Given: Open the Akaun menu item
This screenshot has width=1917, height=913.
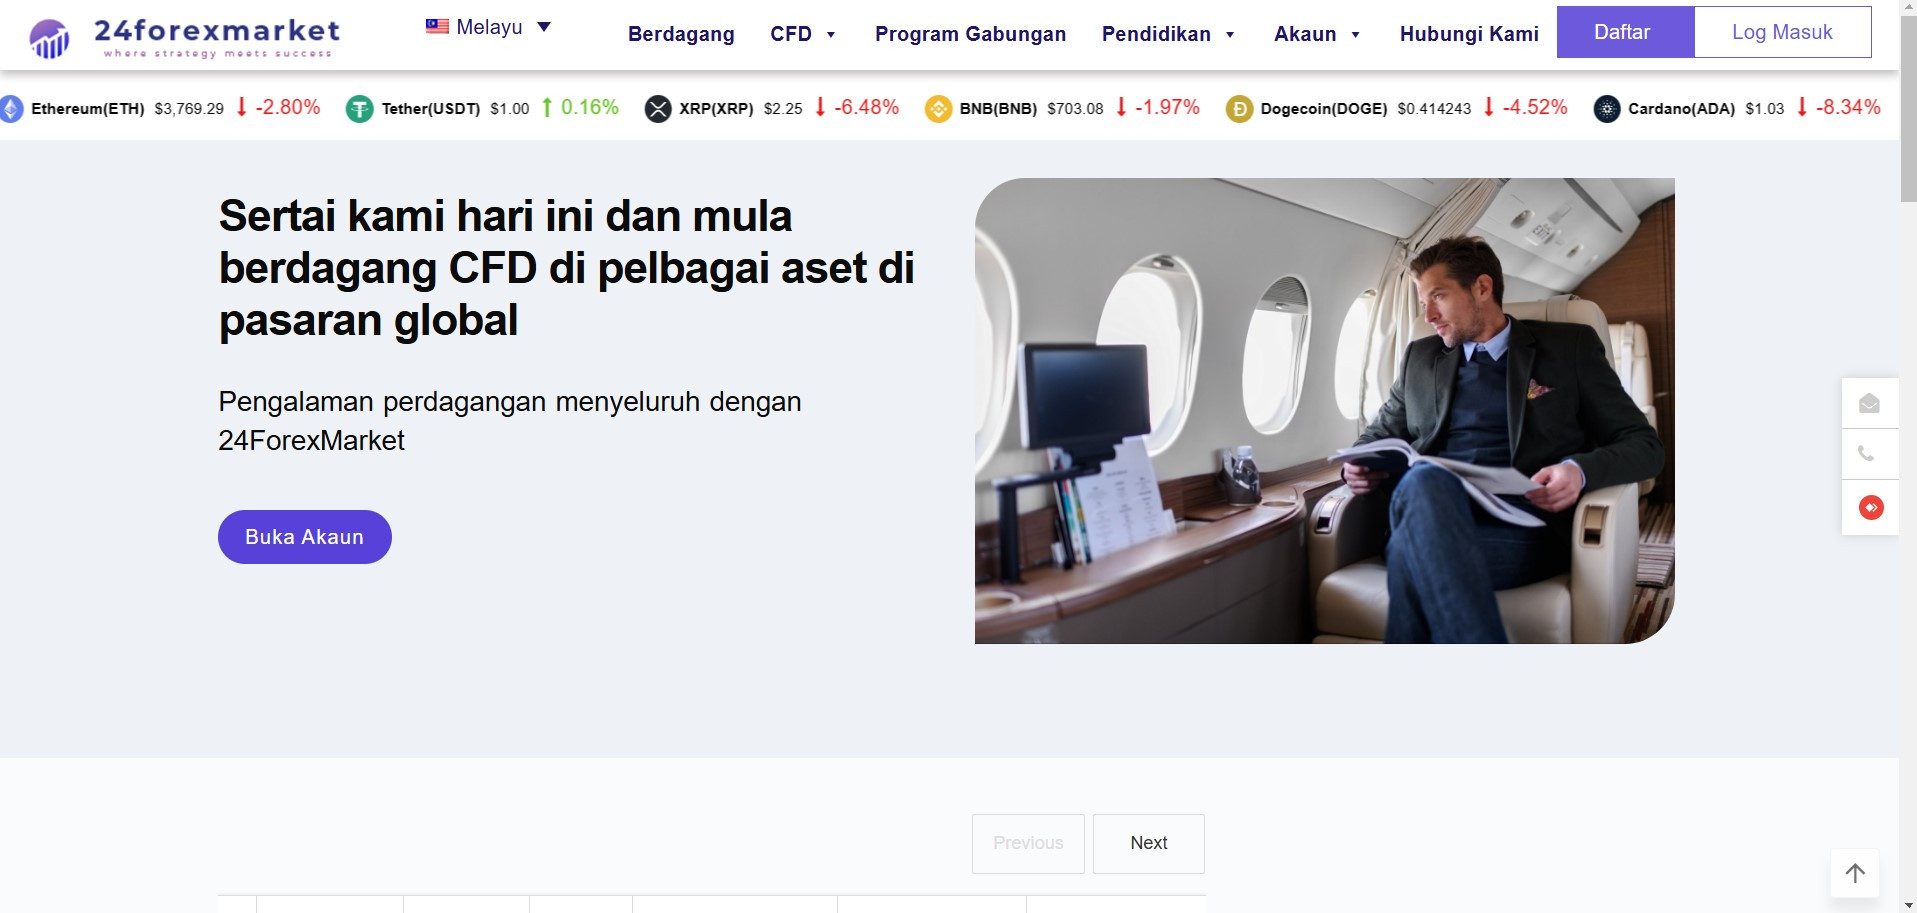Looking at the screenshot, I should (x=1305, y=34).
